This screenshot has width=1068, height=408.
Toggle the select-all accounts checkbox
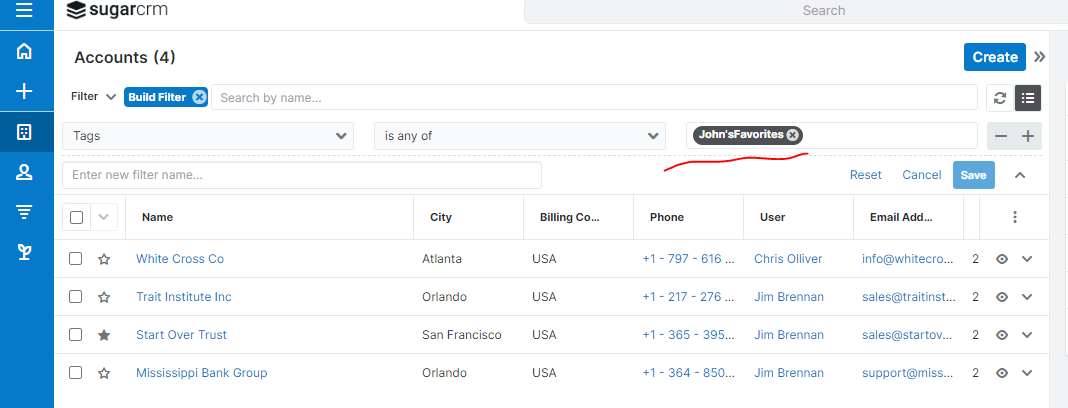click(x=77, y=217)
